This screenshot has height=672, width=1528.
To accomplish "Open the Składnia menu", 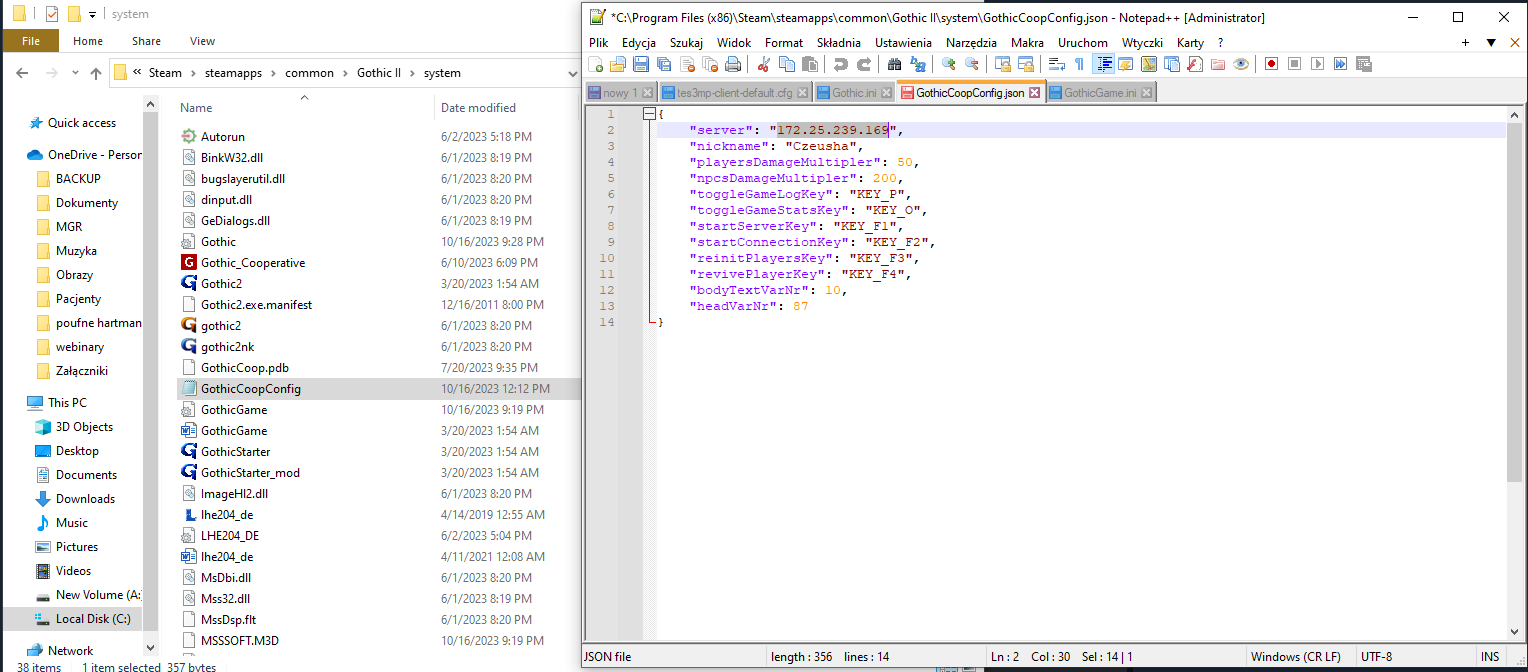I will pyautogui.click(x=838, y=43).
